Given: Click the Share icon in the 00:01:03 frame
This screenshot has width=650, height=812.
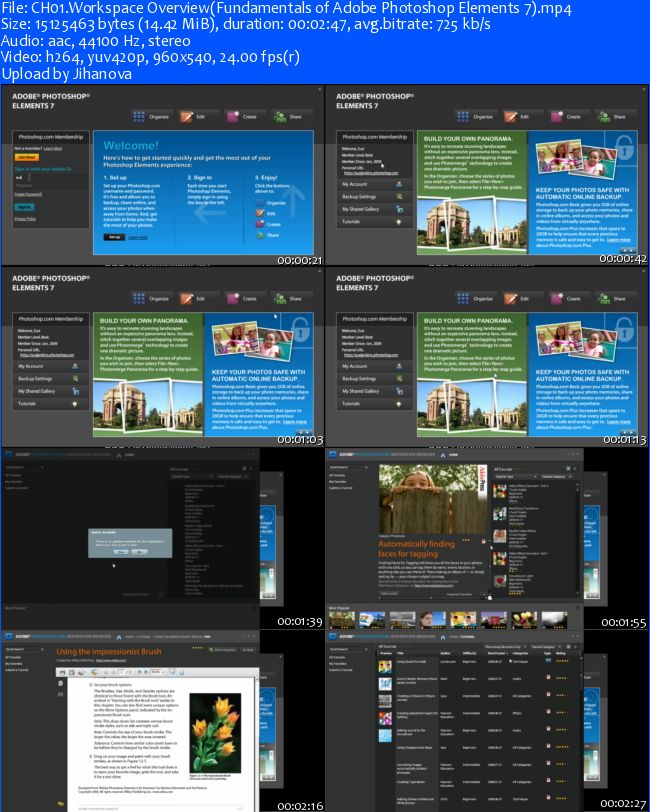Looking at the screenshot, I should 280,298.
